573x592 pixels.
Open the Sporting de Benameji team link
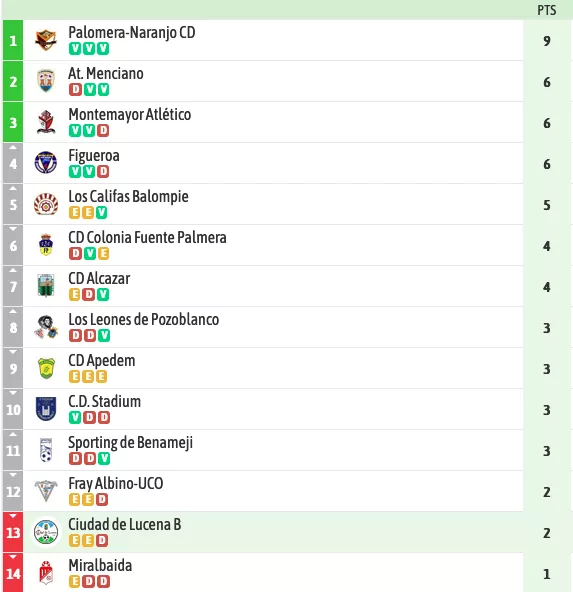pyautogui.click(x=130, y=442)
